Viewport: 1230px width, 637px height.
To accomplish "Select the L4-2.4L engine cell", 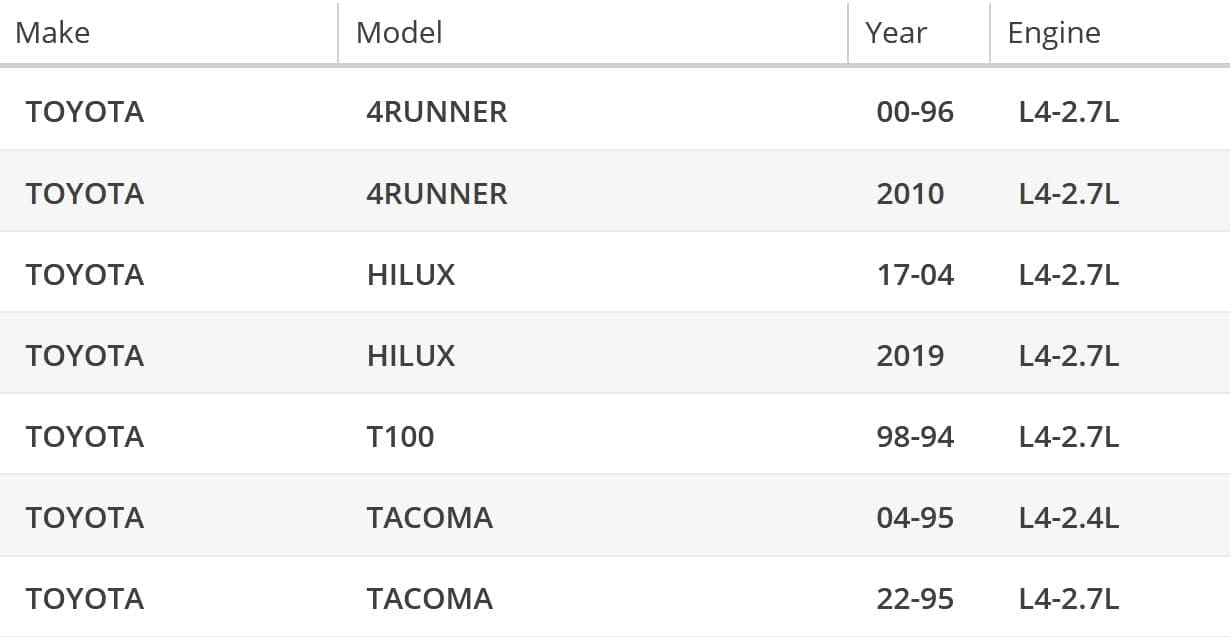I will (x=1068, y=517).
